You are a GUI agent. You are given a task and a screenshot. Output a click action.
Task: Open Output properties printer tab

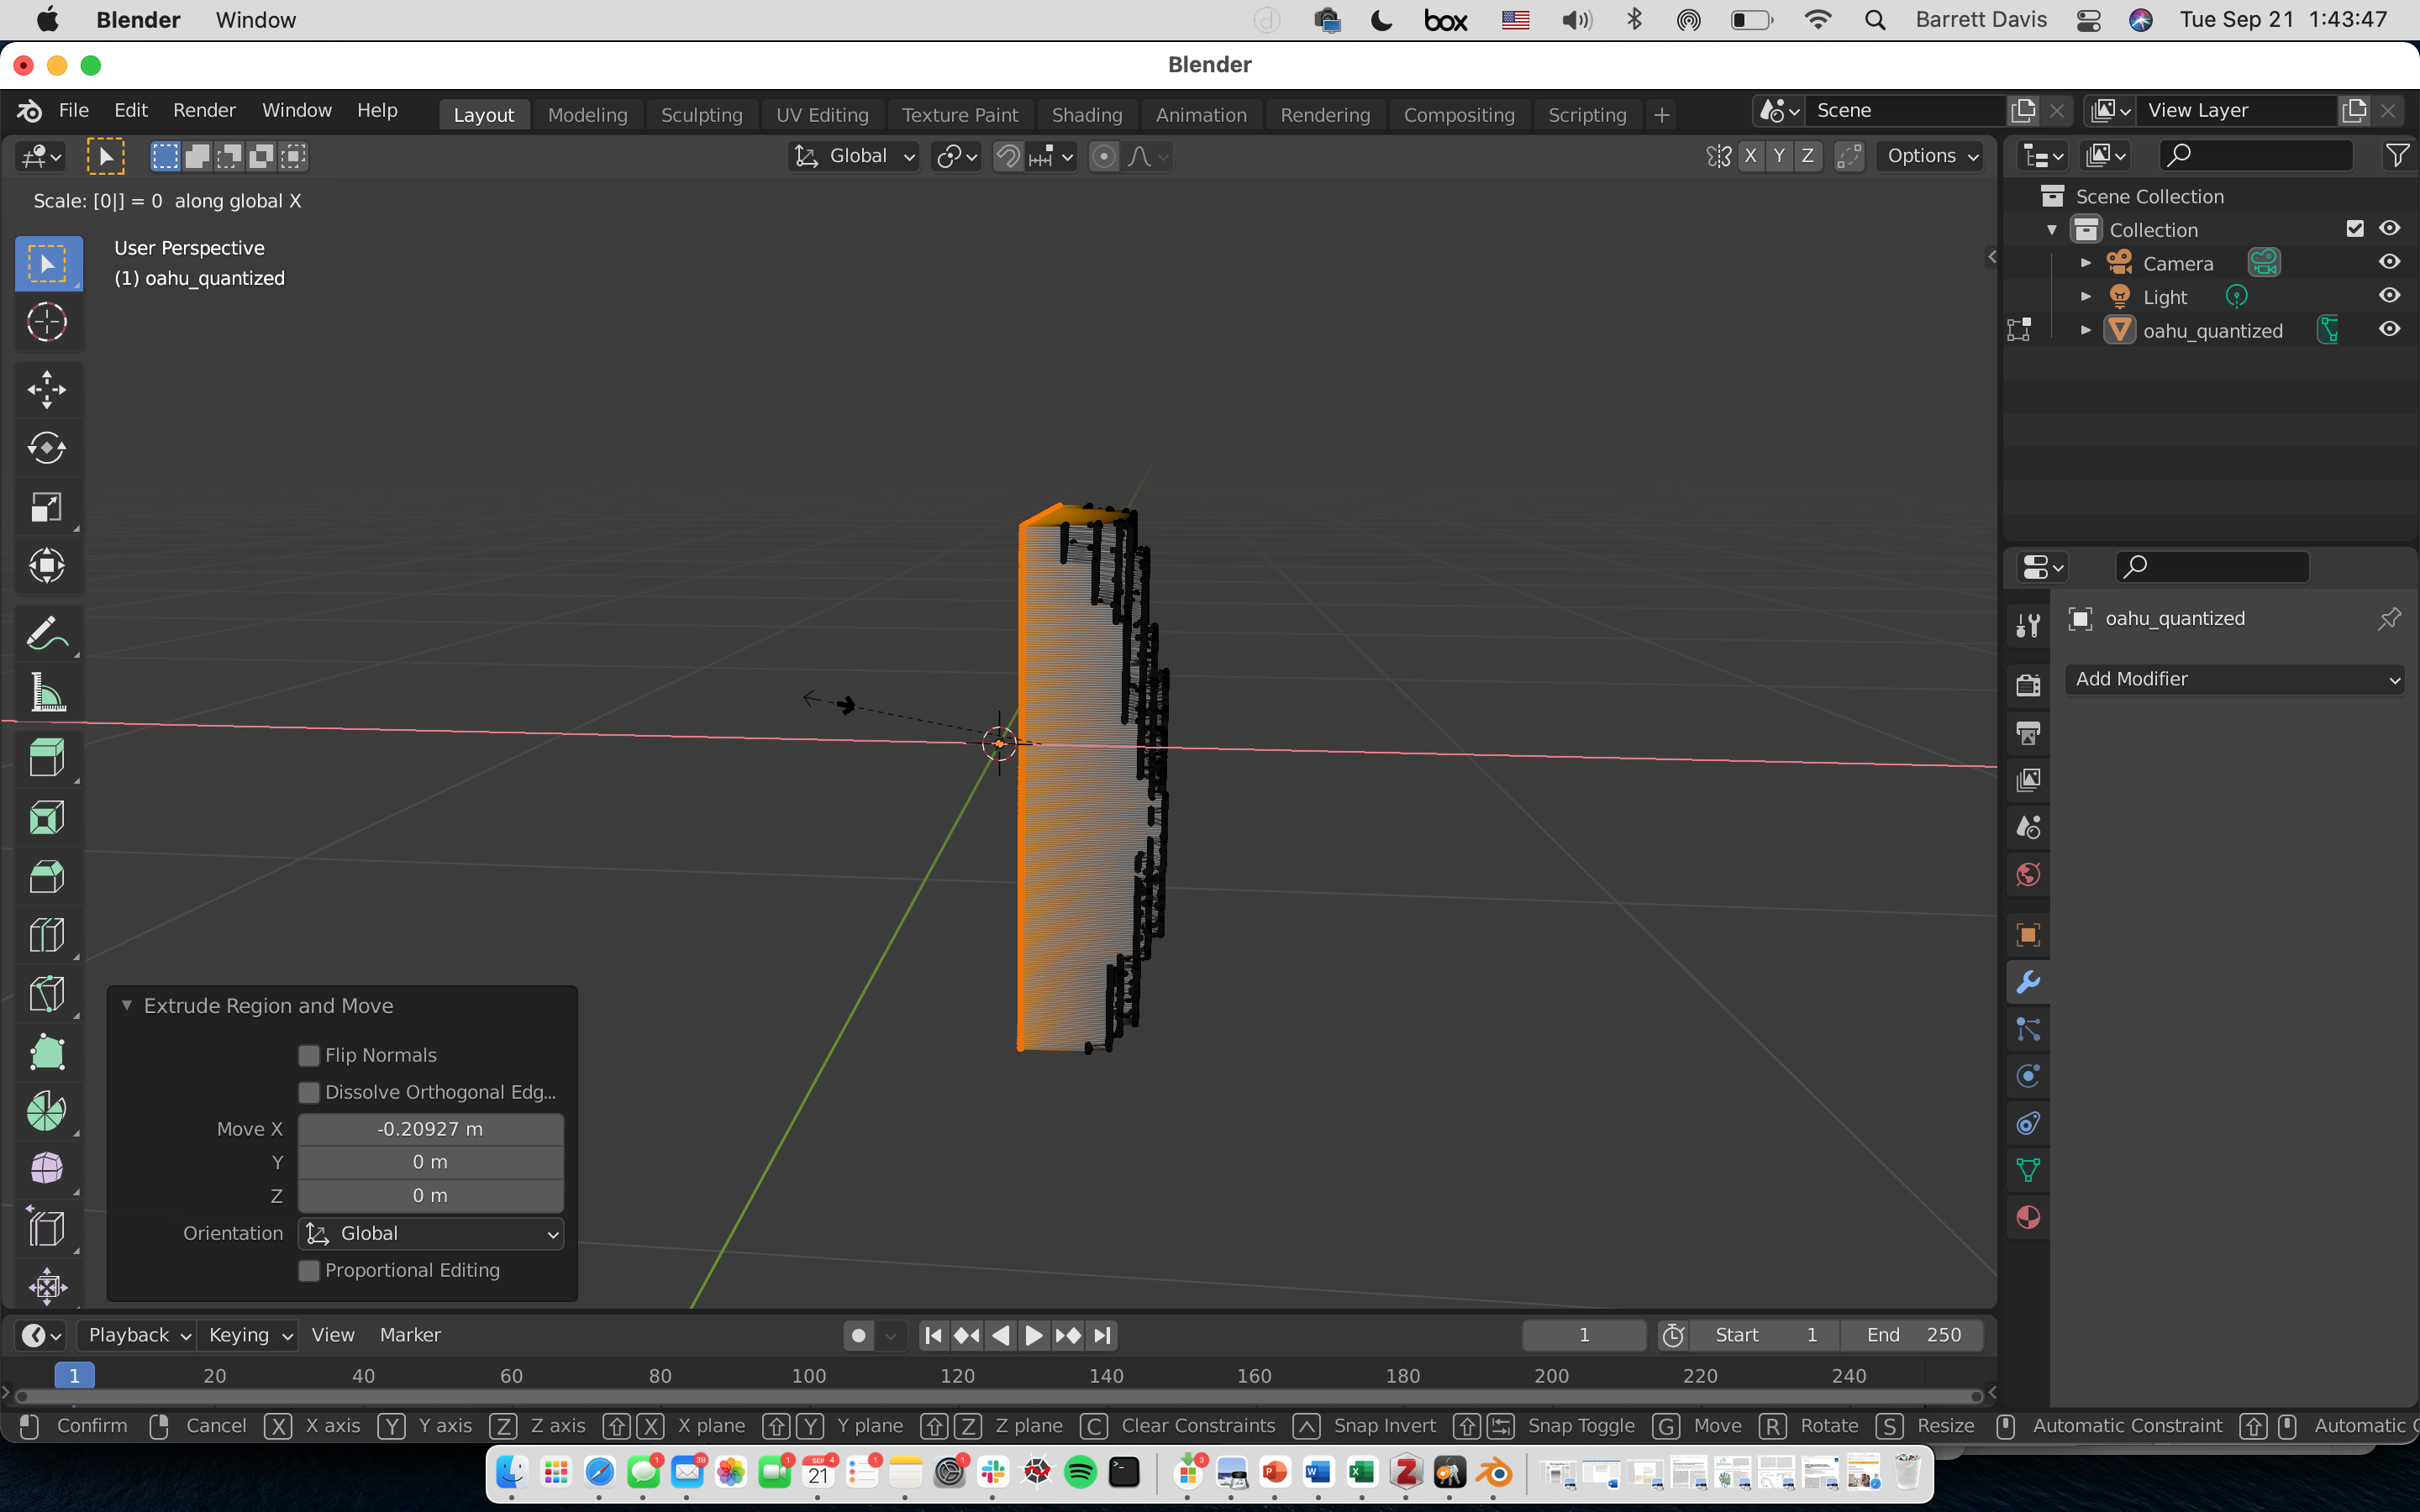point(2028,733)
